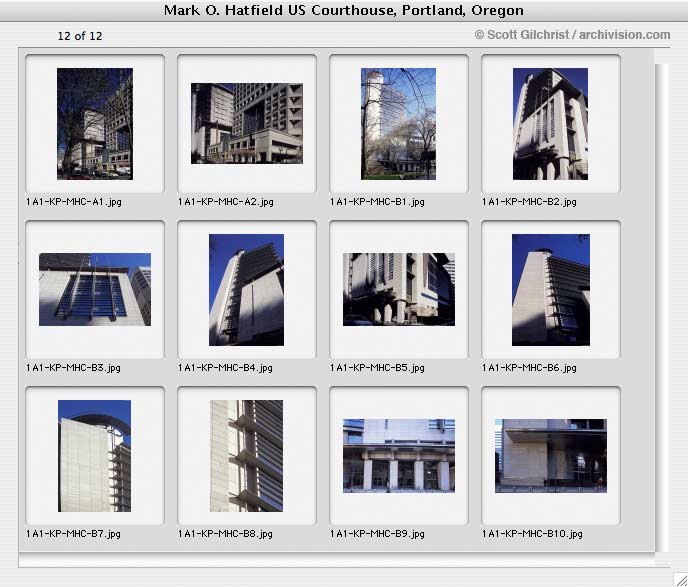The image size is (688, 587).
Task: Open thumbnail 1A1-KP-MHC-A2.jpg
Action: click(x=247, y=124)
